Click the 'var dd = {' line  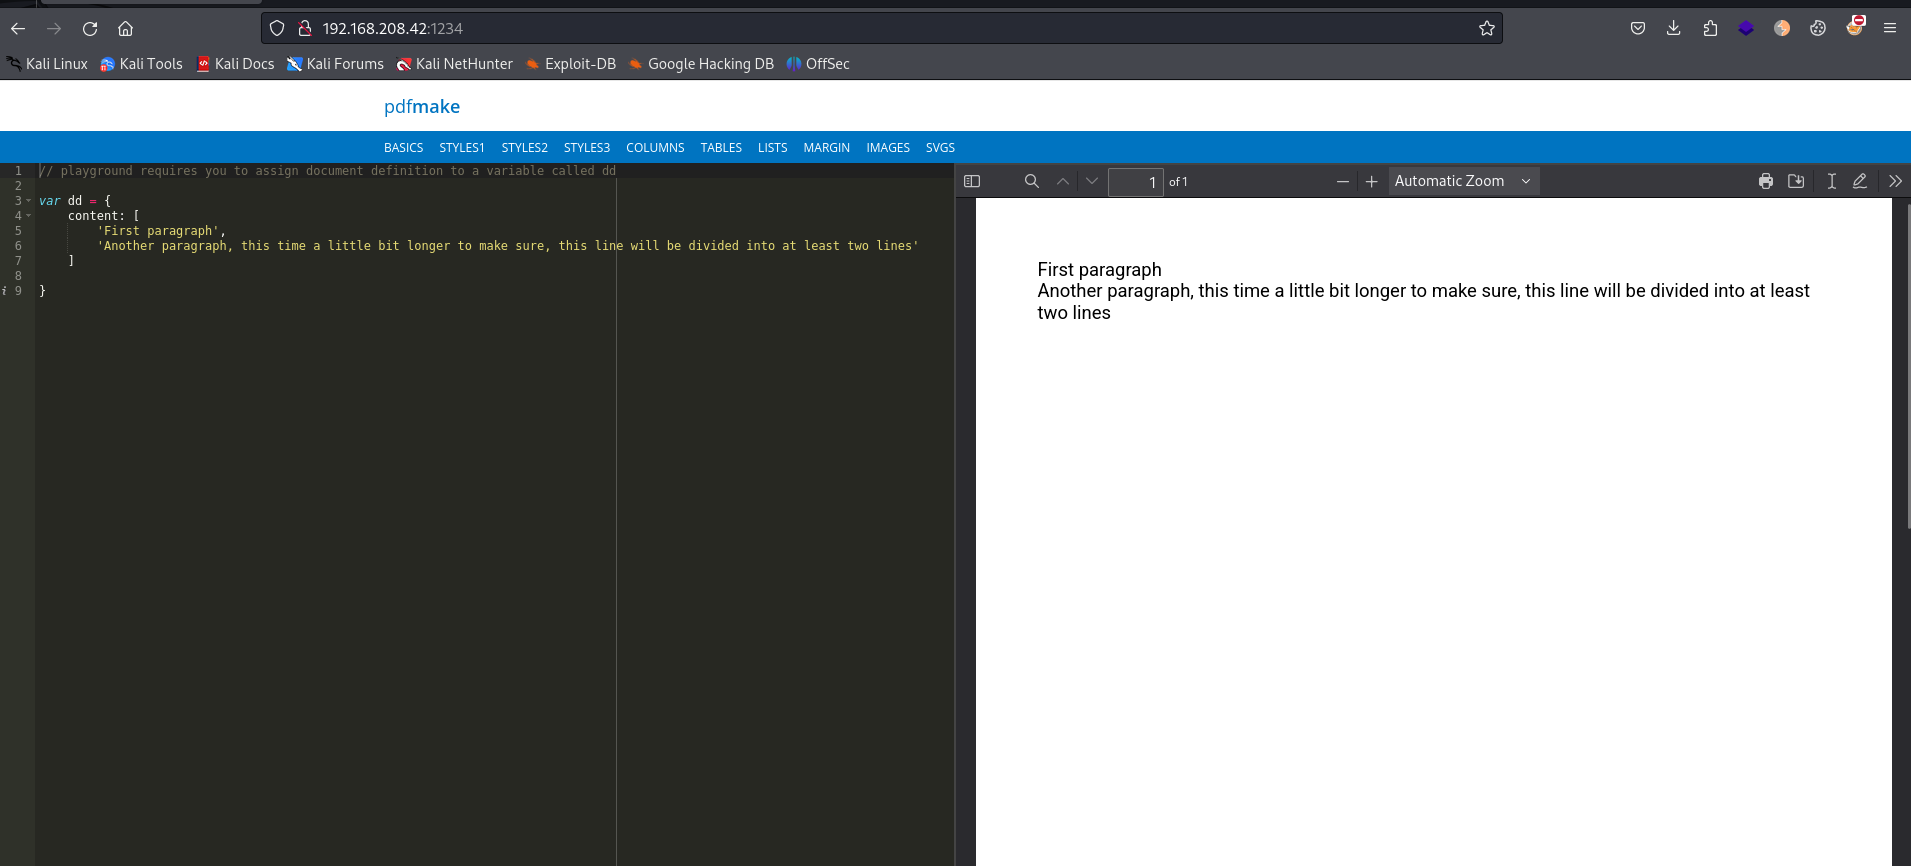tap(75, 201)
